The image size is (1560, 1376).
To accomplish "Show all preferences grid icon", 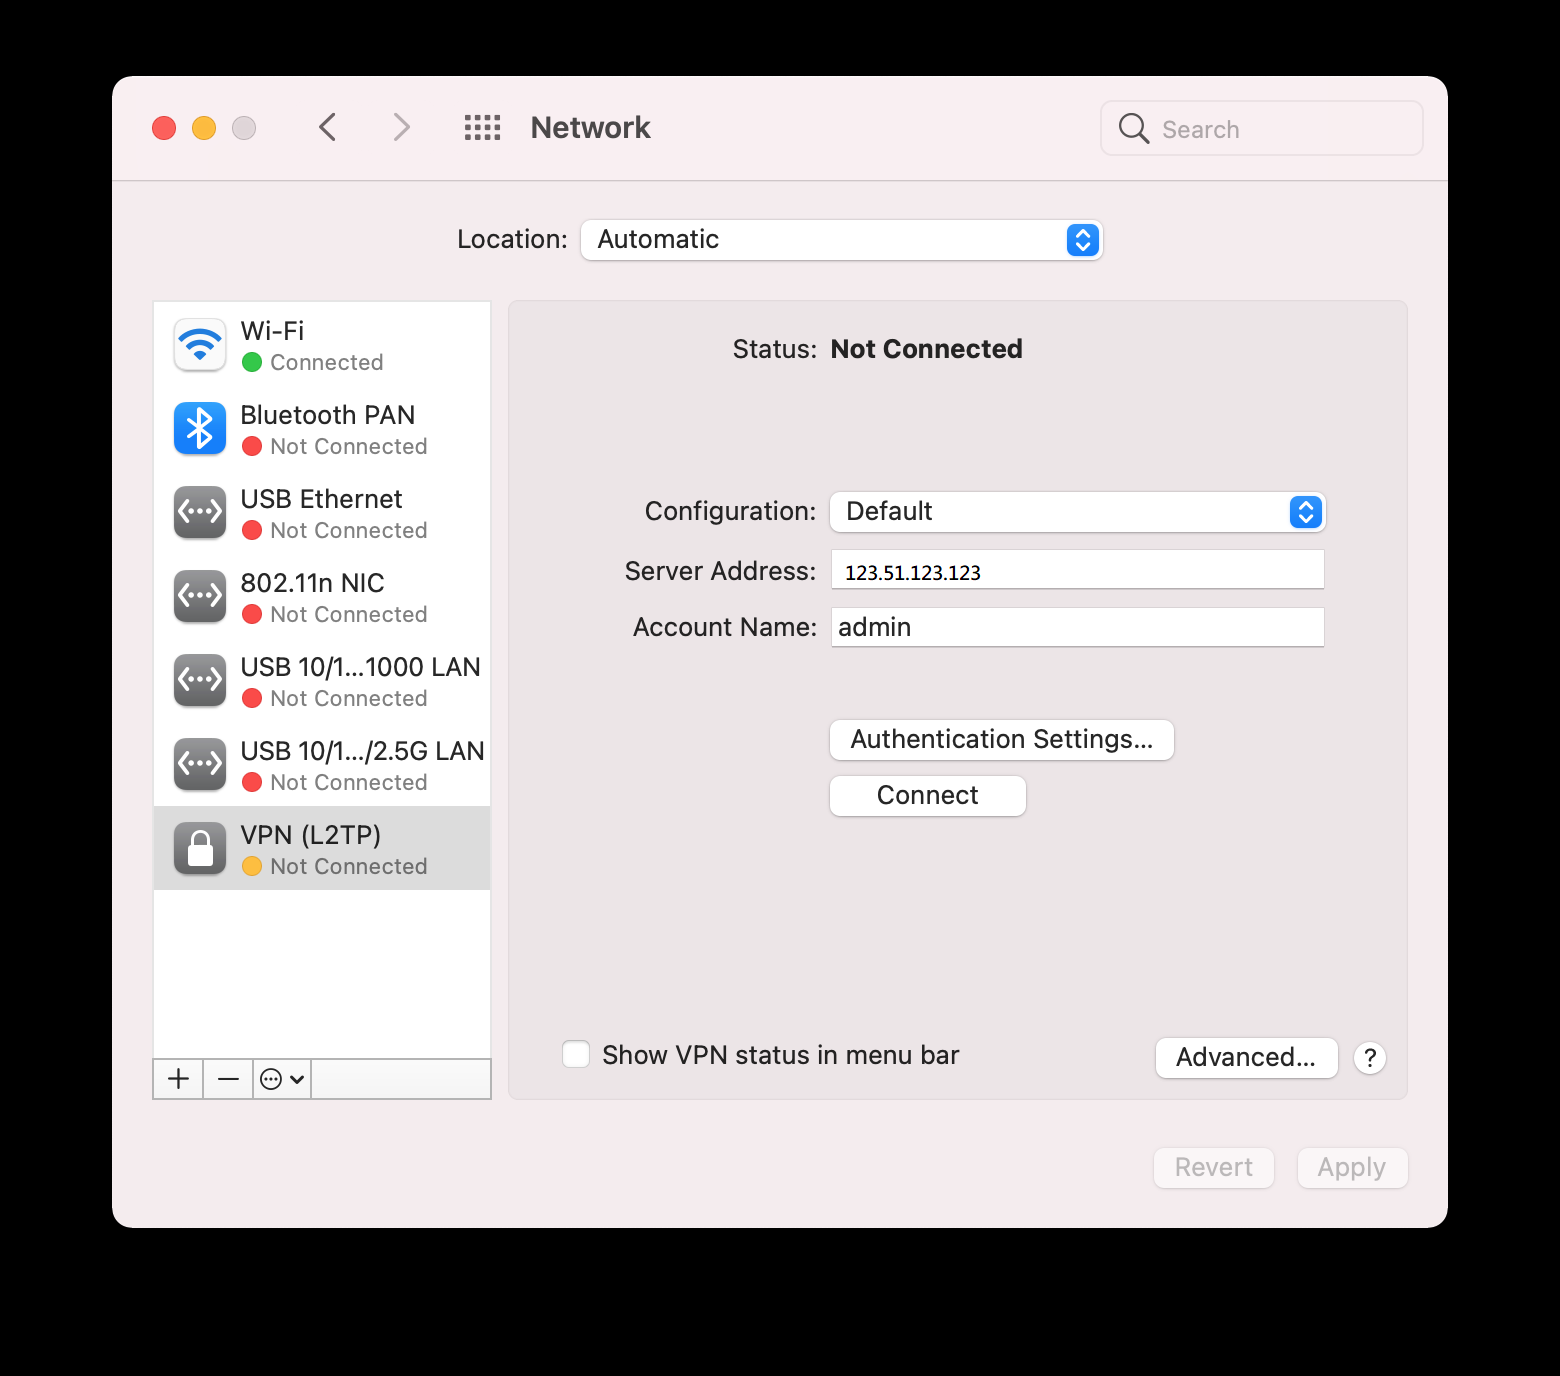I will (482, 127).
